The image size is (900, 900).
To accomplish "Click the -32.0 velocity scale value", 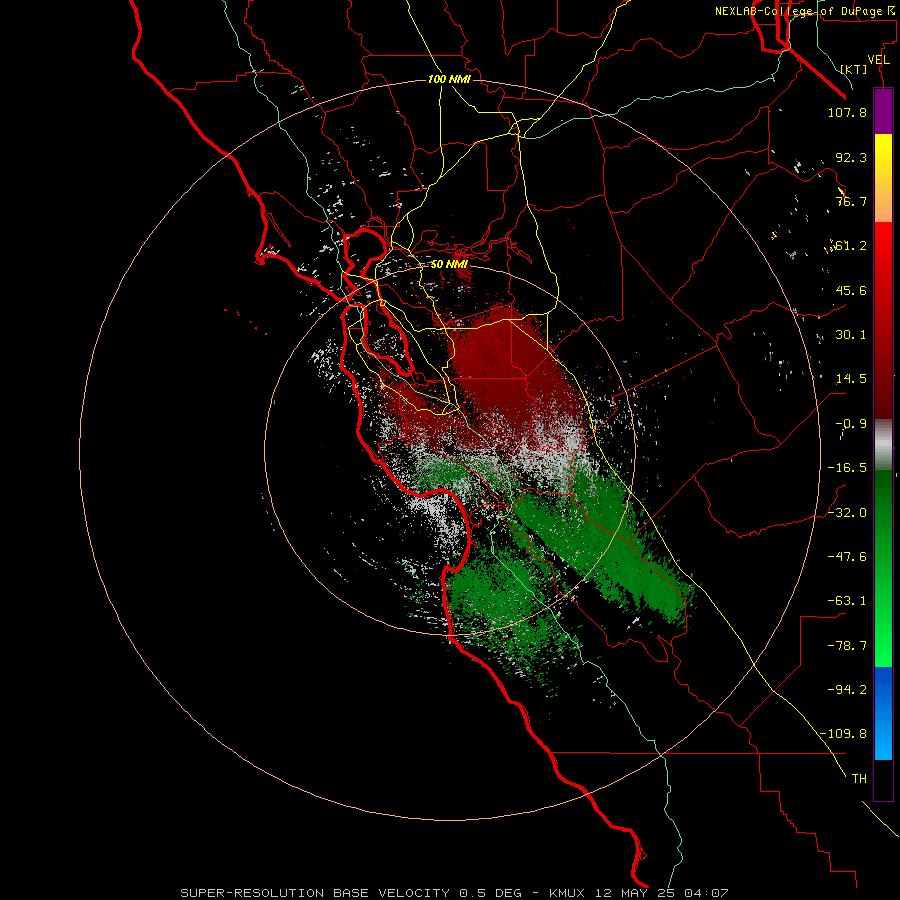I will click(x=847, y=513).
